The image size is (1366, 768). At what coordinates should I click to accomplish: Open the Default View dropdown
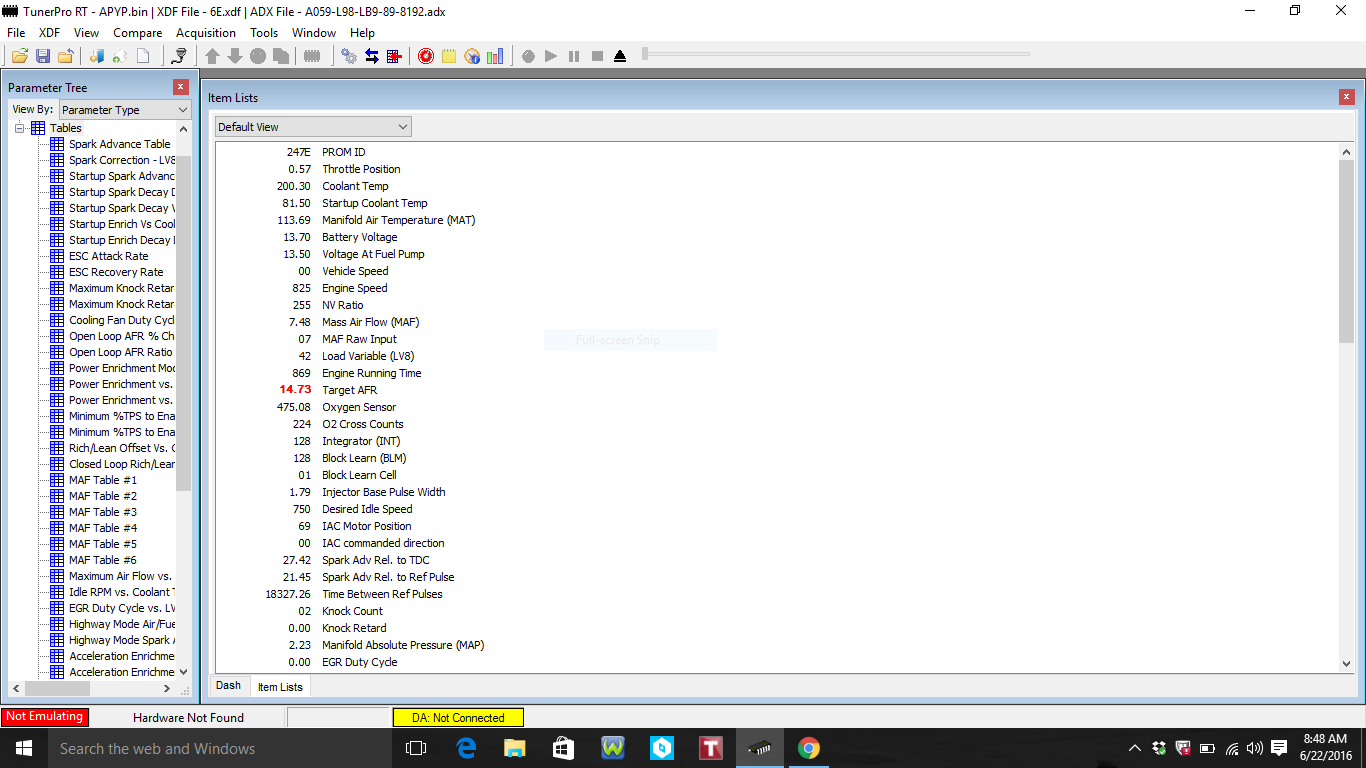(313, 127)
